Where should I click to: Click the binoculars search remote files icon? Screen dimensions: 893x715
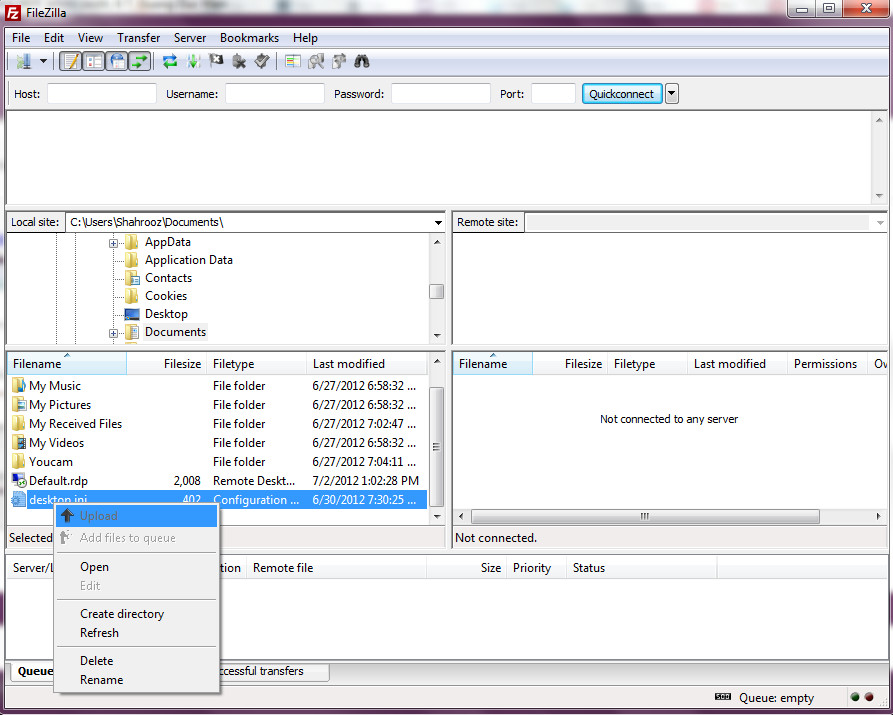[x=362, y=61]
